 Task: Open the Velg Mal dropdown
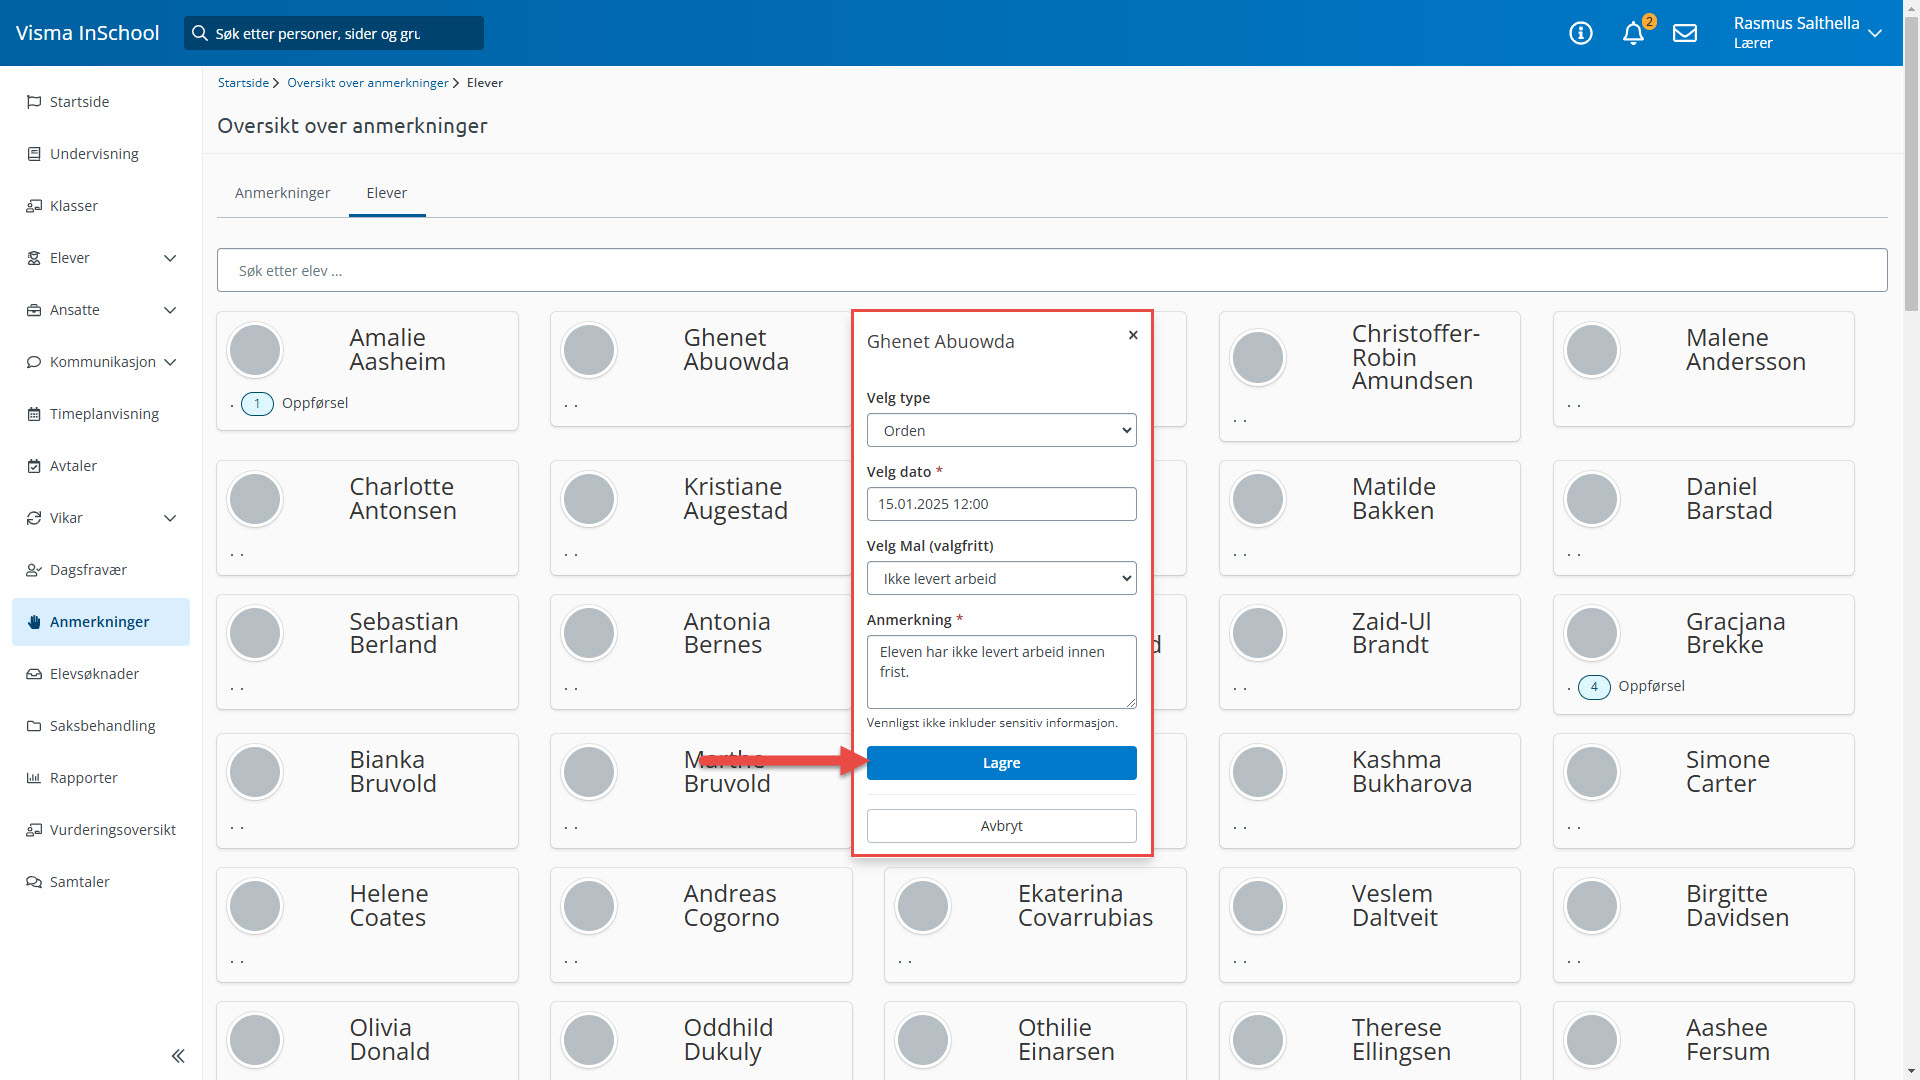click(1001, 578)
